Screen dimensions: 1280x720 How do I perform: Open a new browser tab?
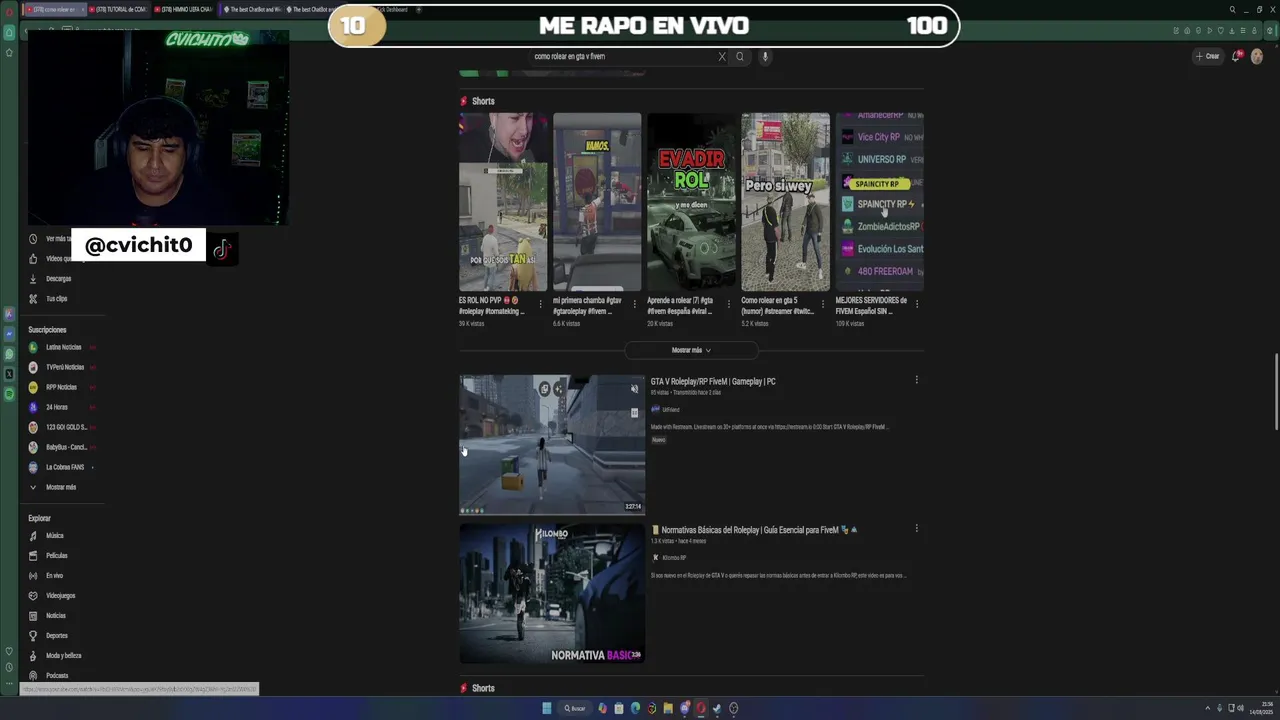point(419,9)
